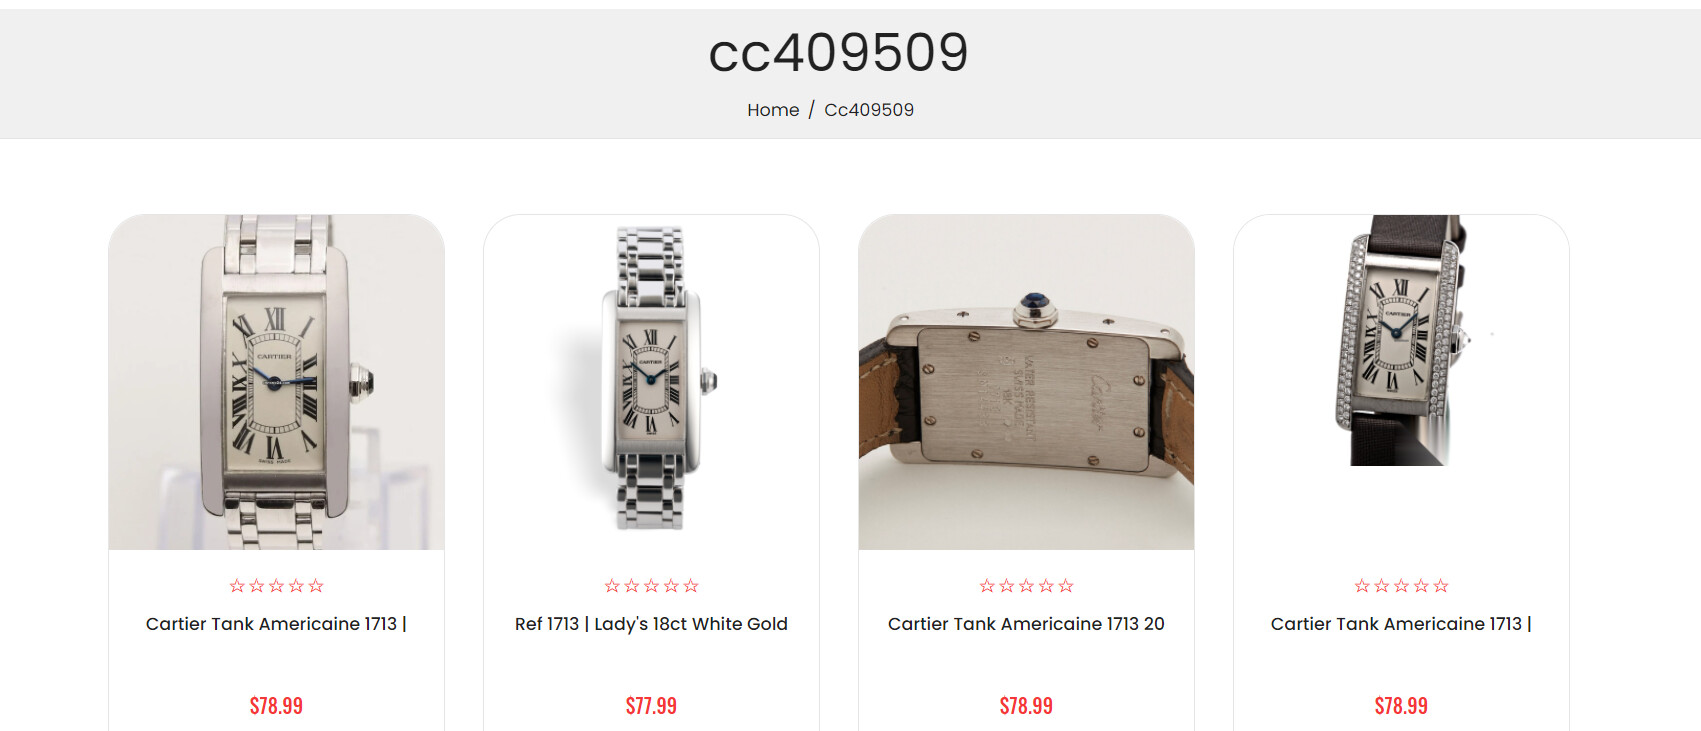Image resolution: width=1701 pixels, height=731 pixels.
Task: Open the watch caseback photo
Action: [1026, 382]
